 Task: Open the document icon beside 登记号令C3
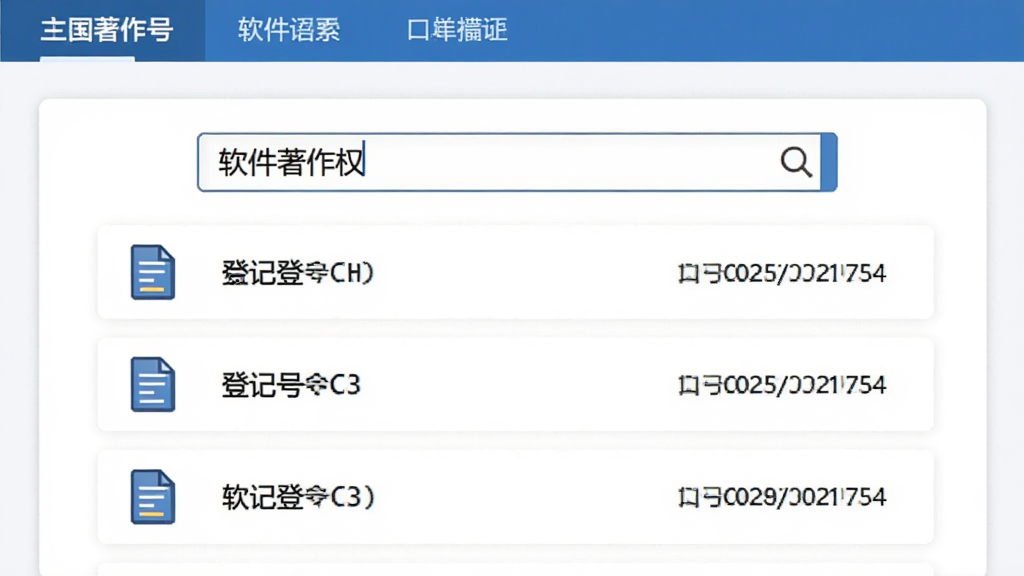click(x=153, y=385)
